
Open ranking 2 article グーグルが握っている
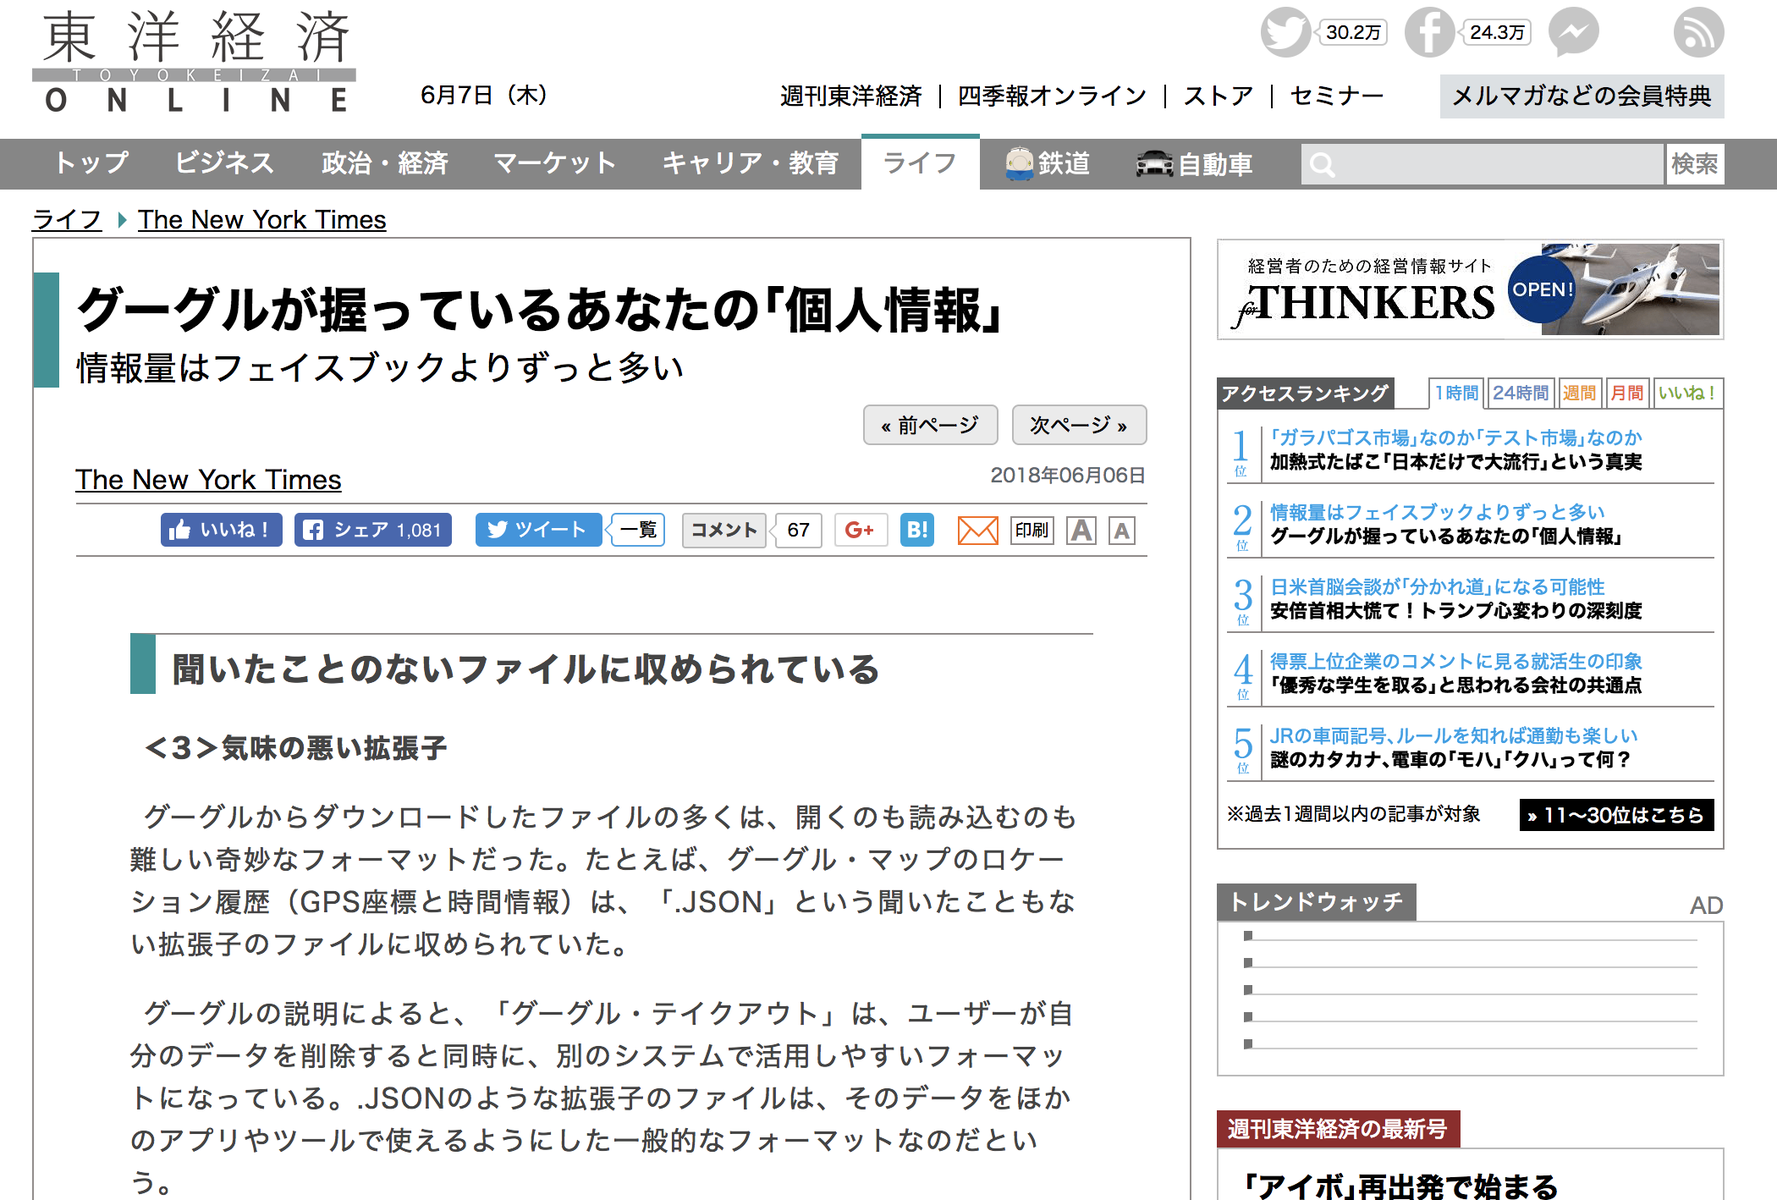click(1445, 524)
